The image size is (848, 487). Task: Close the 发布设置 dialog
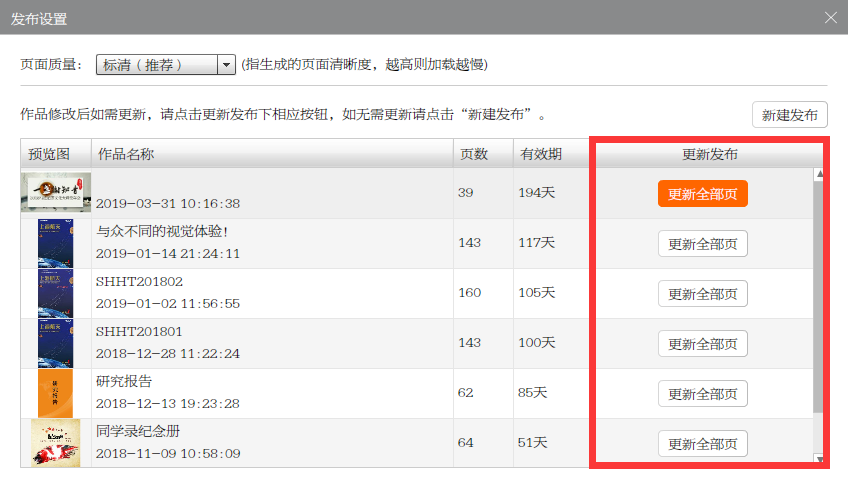(x=829, y=17)
